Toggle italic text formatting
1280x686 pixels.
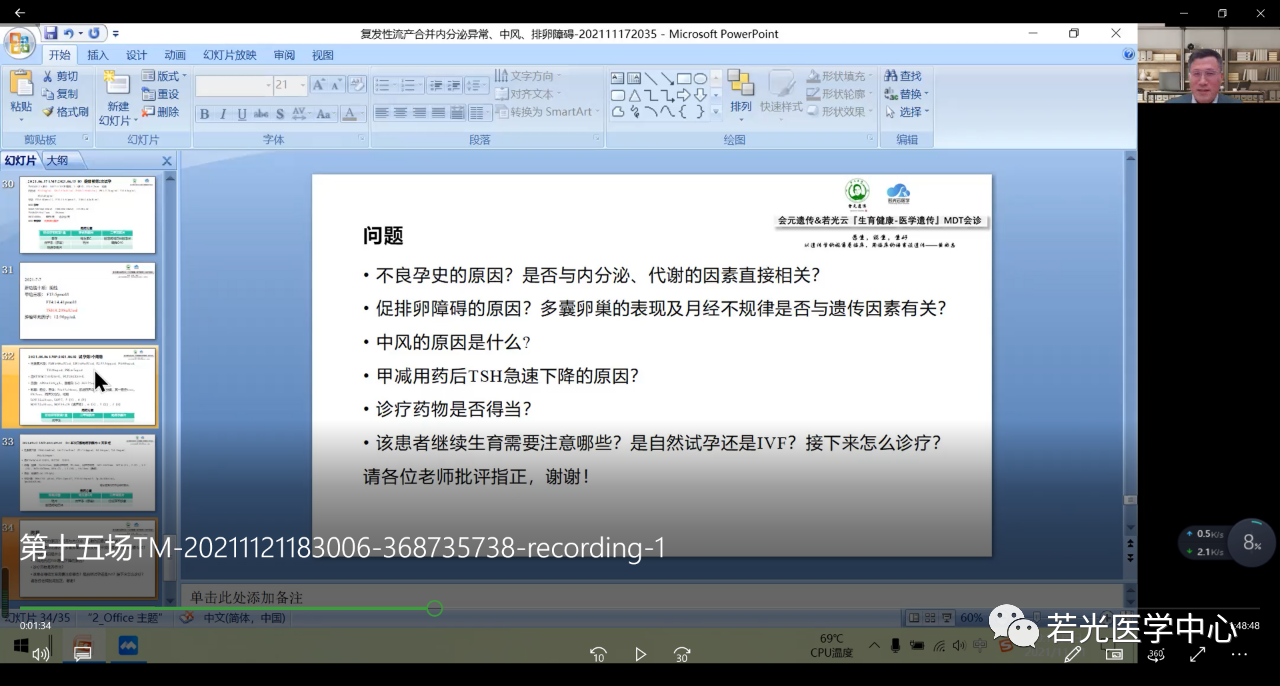point(223,114)
